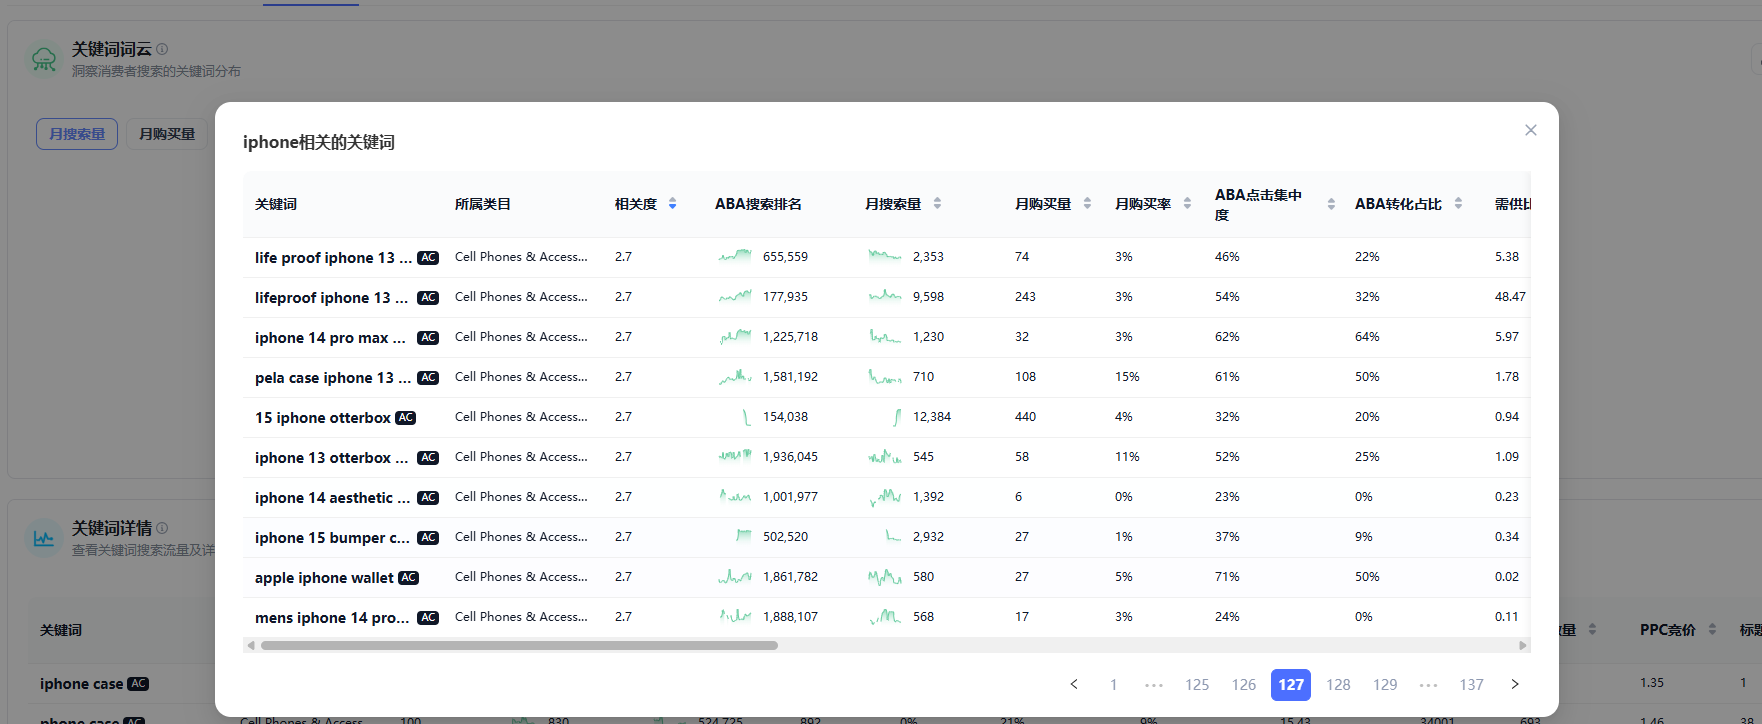1762x724 pixels.
Task: Click keyword pela case iphone 13
Action: 333,378
